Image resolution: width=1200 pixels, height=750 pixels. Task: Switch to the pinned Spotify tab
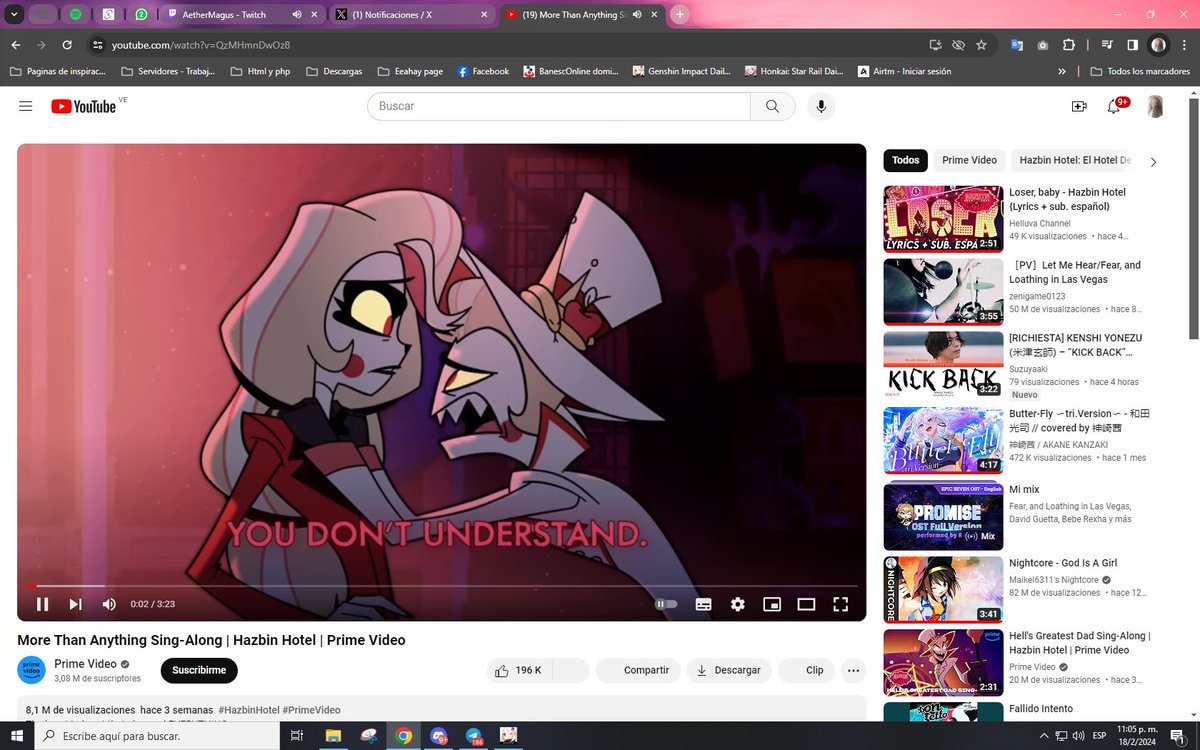[x=76, y=15]
